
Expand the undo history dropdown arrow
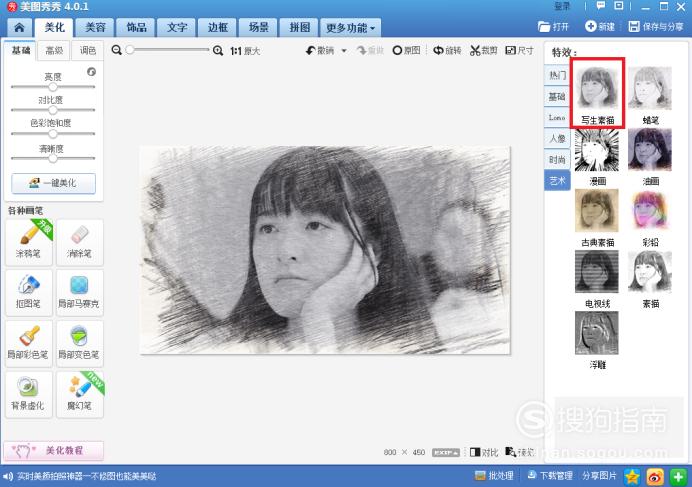pyautogui.click(x=344, y=51)
